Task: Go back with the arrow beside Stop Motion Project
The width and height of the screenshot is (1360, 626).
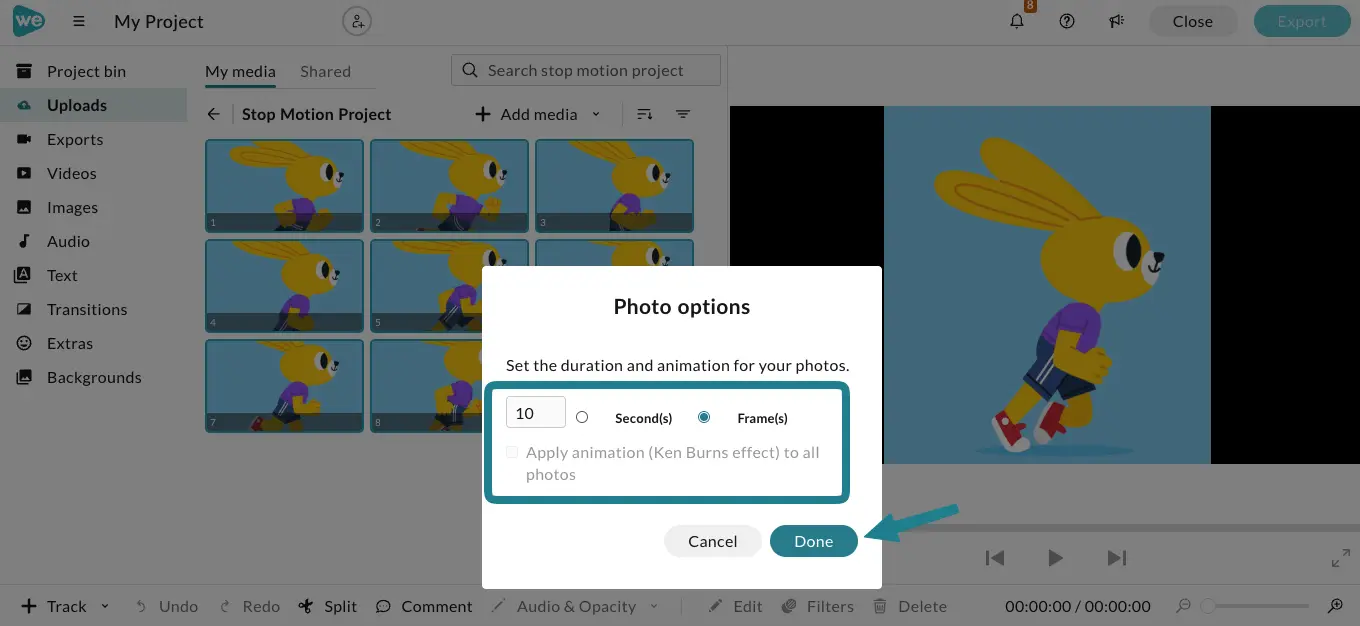Action: click(x=214, y=114)
